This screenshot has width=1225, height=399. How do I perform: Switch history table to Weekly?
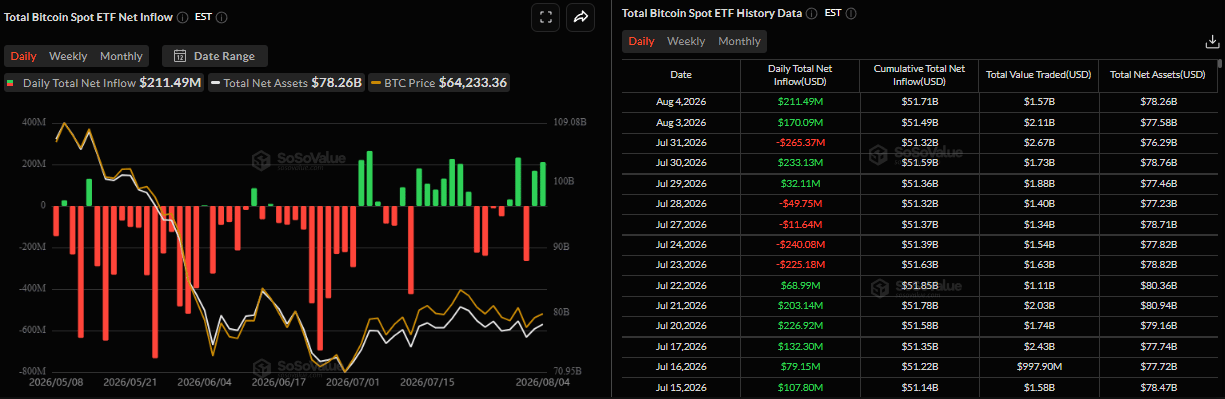[686, 41]
